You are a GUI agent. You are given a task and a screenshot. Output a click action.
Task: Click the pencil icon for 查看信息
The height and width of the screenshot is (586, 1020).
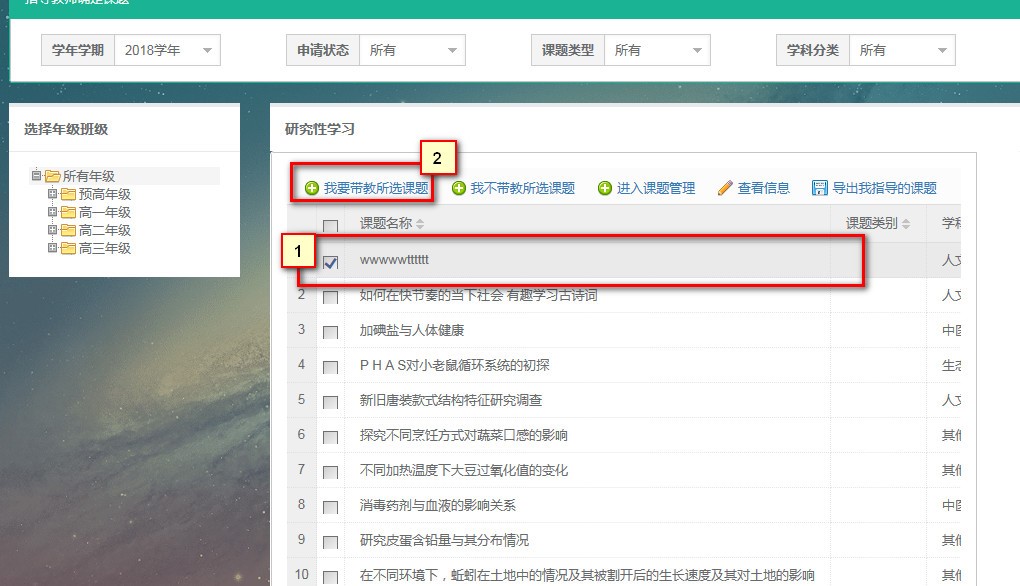pyautogui.click(x=726, y=188)
